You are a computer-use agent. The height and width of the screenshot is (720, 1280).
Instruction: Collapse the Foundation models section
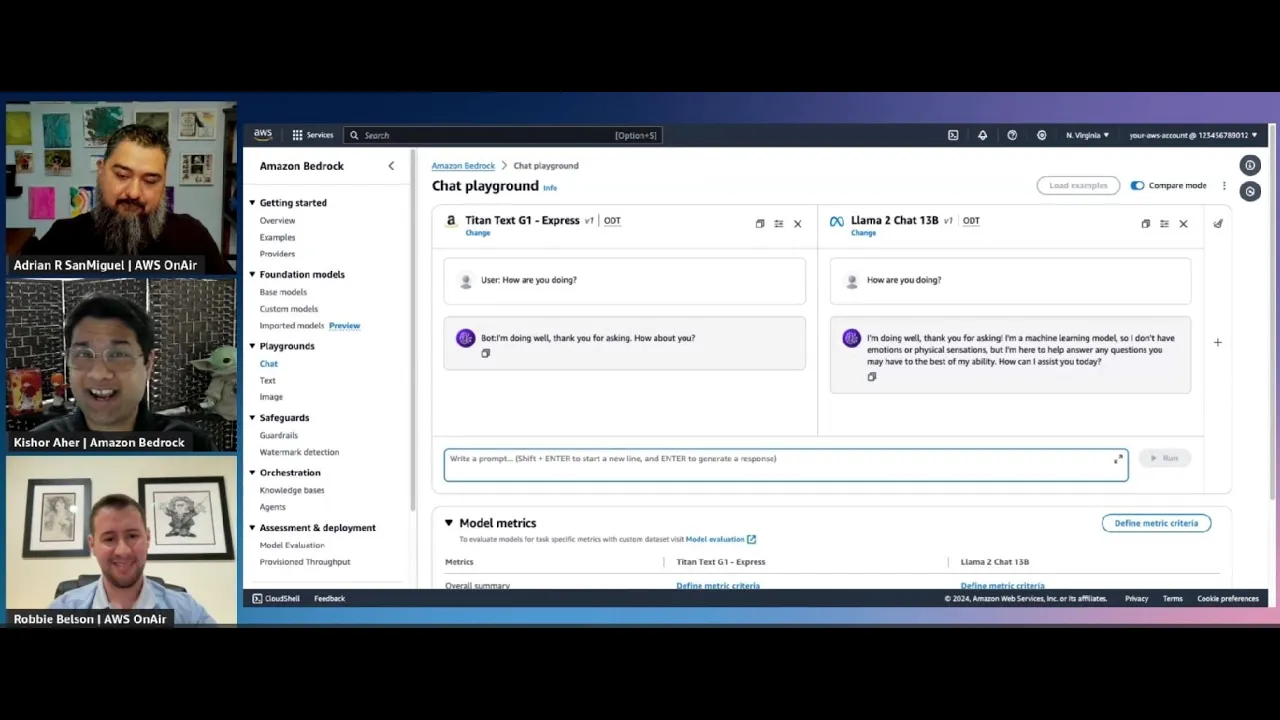coord(252,274)
